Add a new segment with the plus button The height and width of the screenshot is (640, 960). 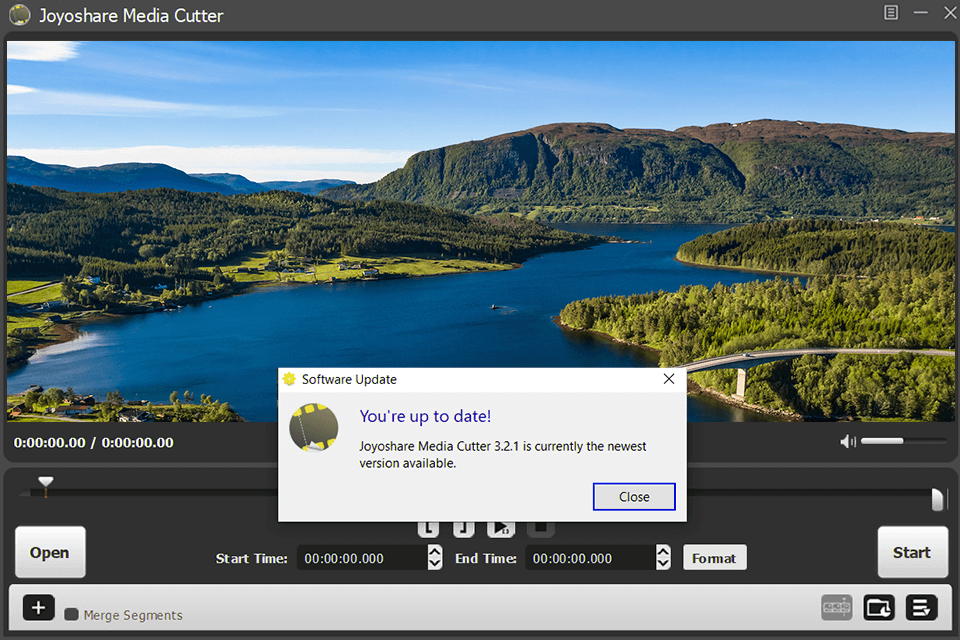pos(38,607)
